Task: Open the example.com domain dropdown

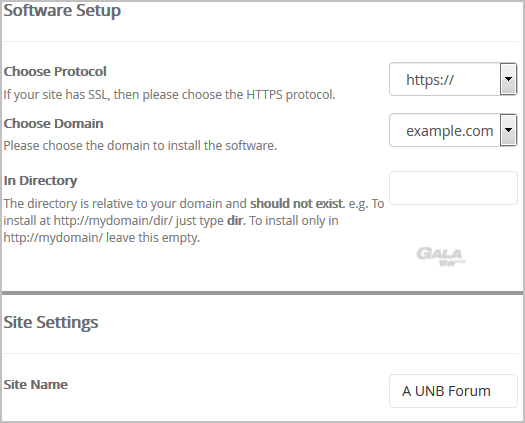Action: click(453, 130)
